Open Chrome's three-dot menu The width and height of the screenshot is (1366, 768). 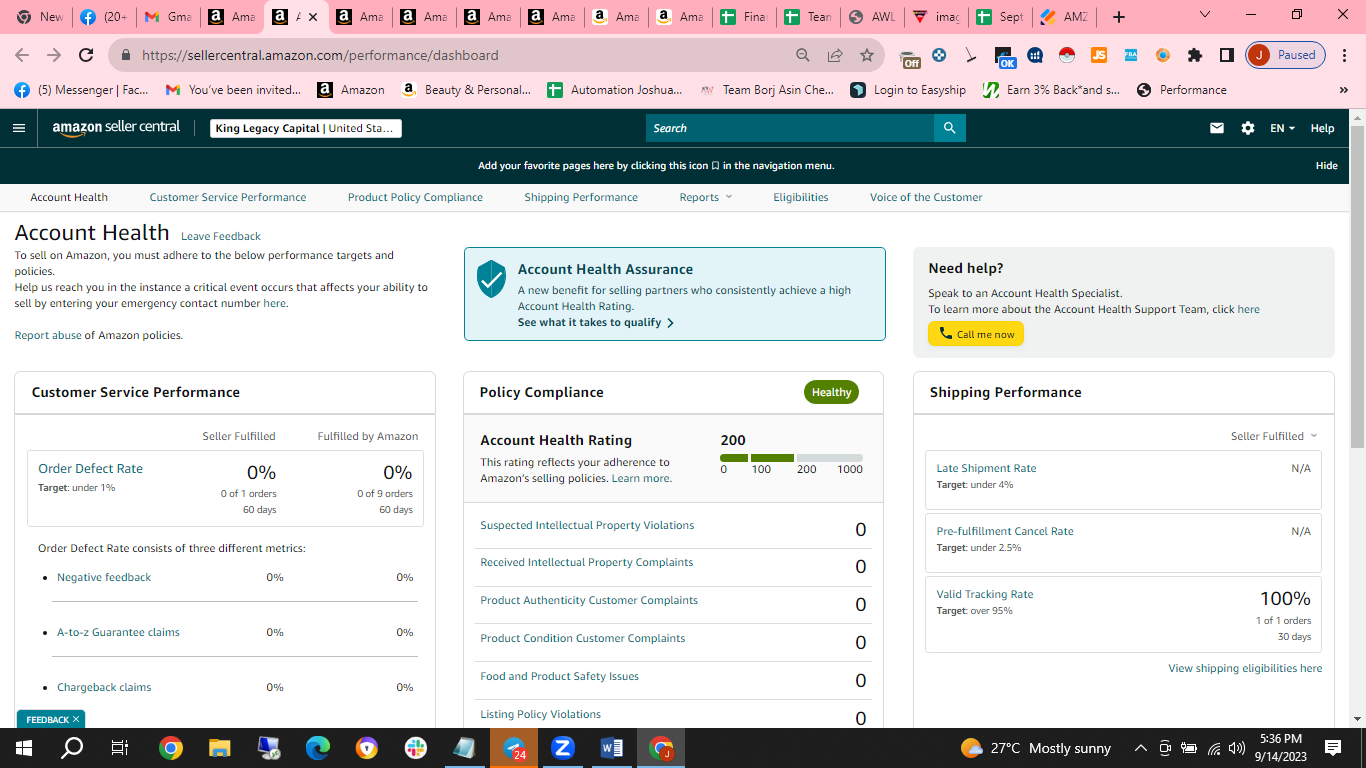click(1344, 55)
